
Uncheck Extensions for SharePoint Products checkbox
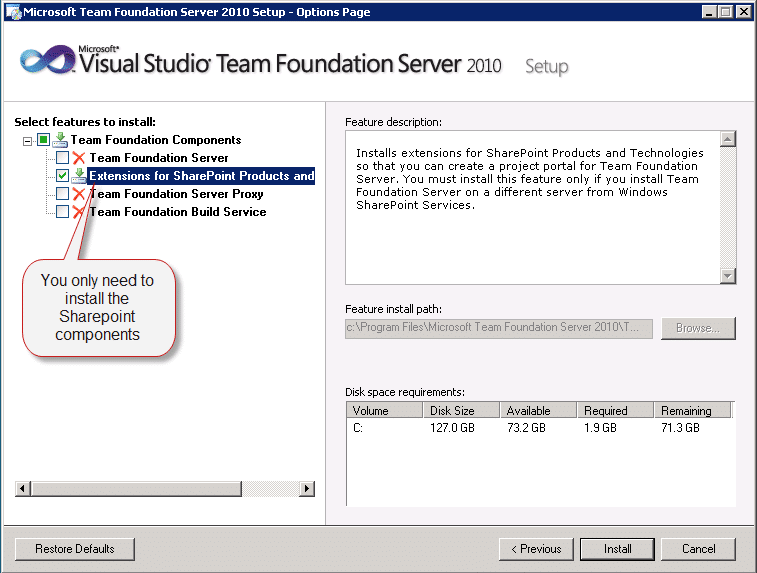click(62, 176)
